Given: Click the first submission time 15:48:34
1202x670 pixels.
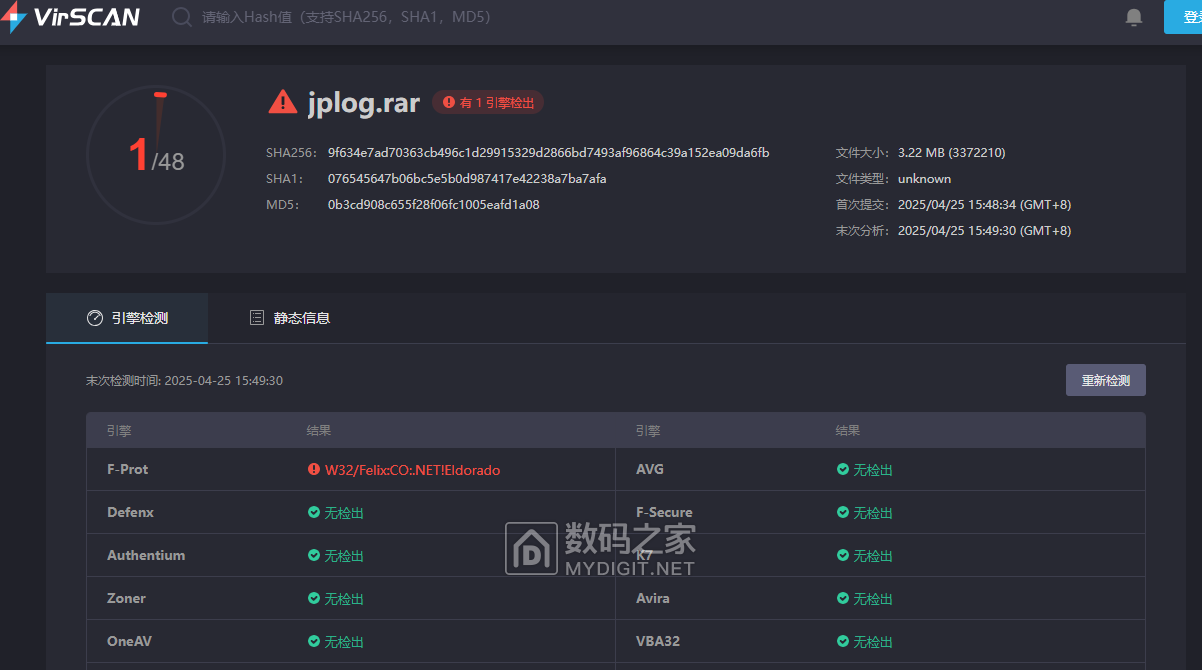Looking at the screenshot, I should tap(984, 205).
